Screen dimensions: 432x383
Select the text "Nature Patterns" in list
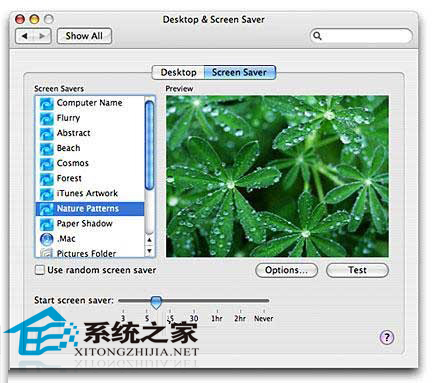point(88,209)
